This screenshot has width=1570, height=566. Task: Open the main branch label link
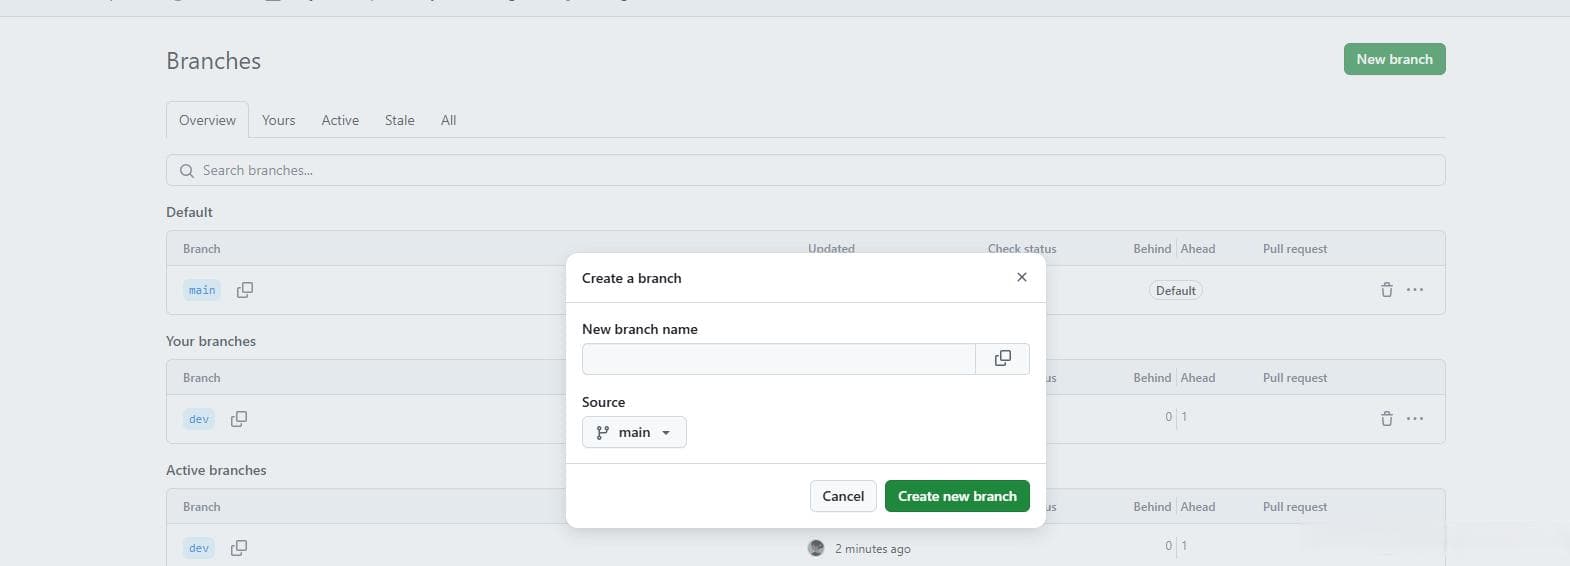pyautogui.click(x=202, y=290)
